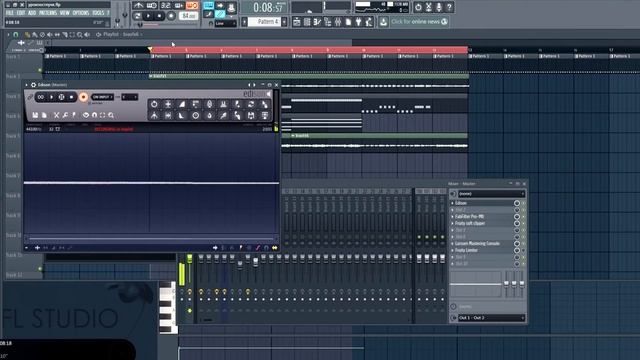Open the Pattern 4 selector

pyautogui.click(x=264, y=21)
